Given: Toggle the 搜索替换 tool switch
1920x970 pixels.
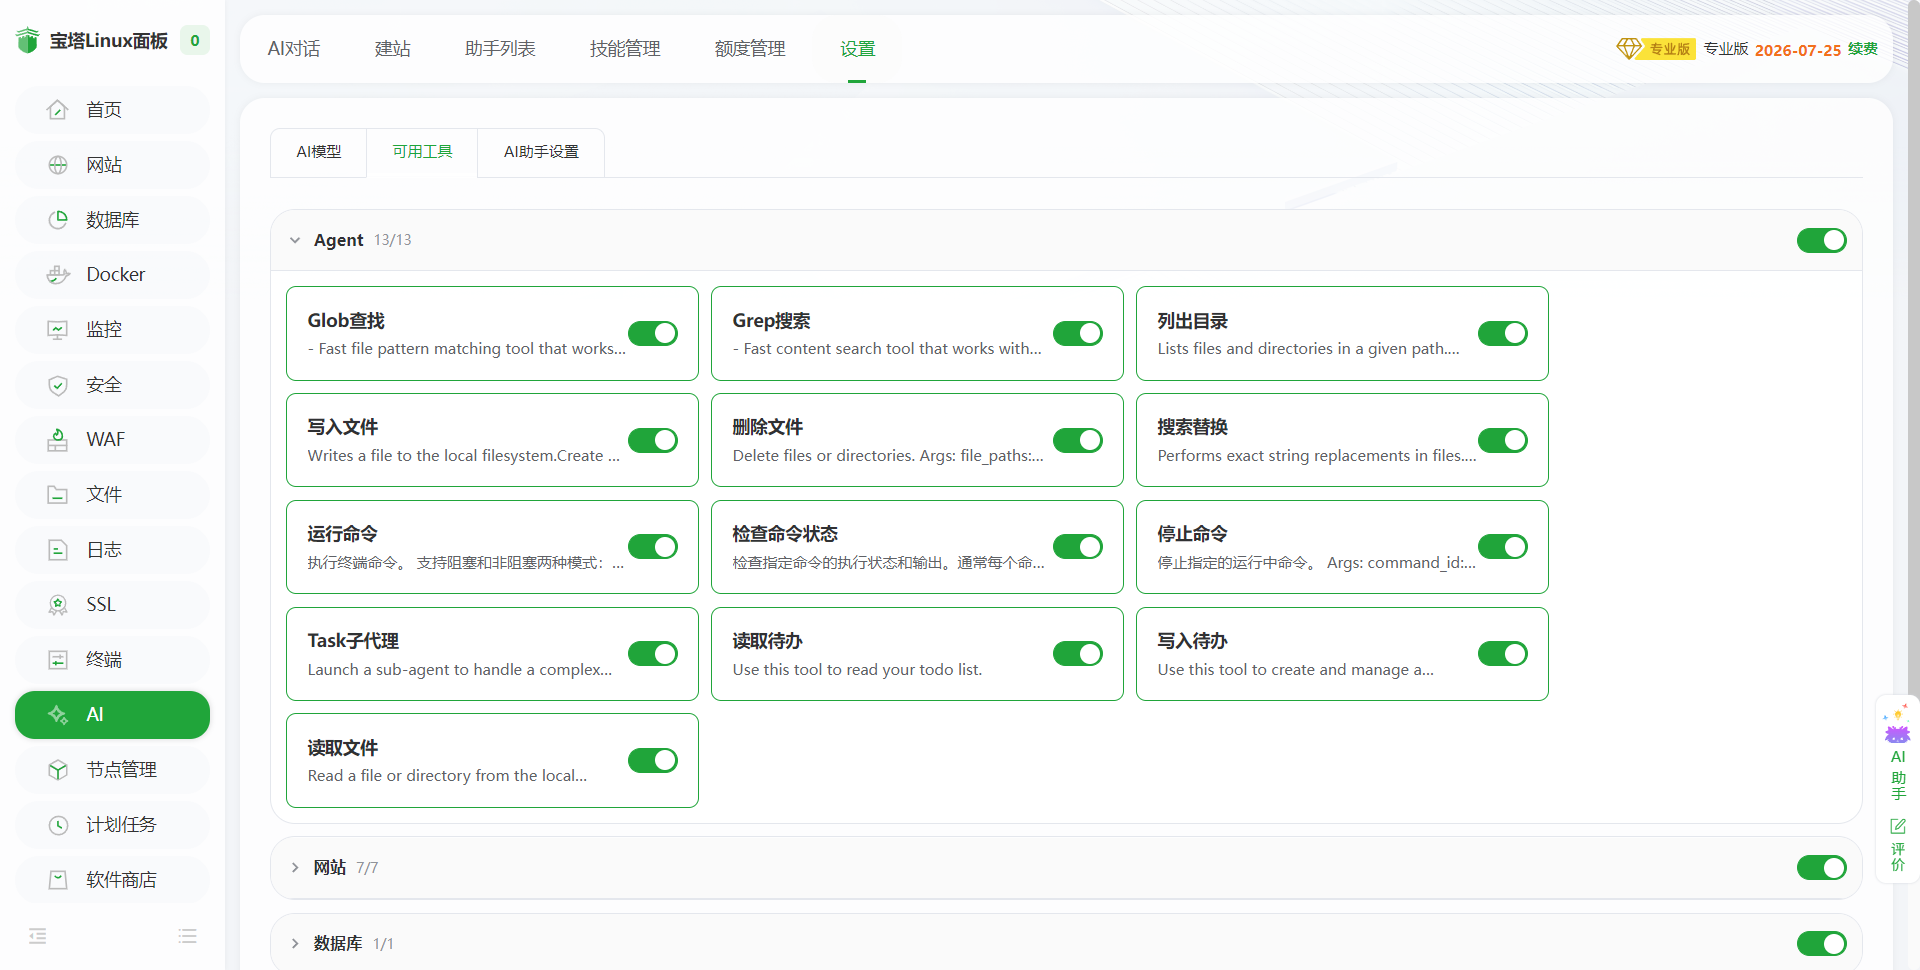Looking at the screenshot, I should 1503,440.
